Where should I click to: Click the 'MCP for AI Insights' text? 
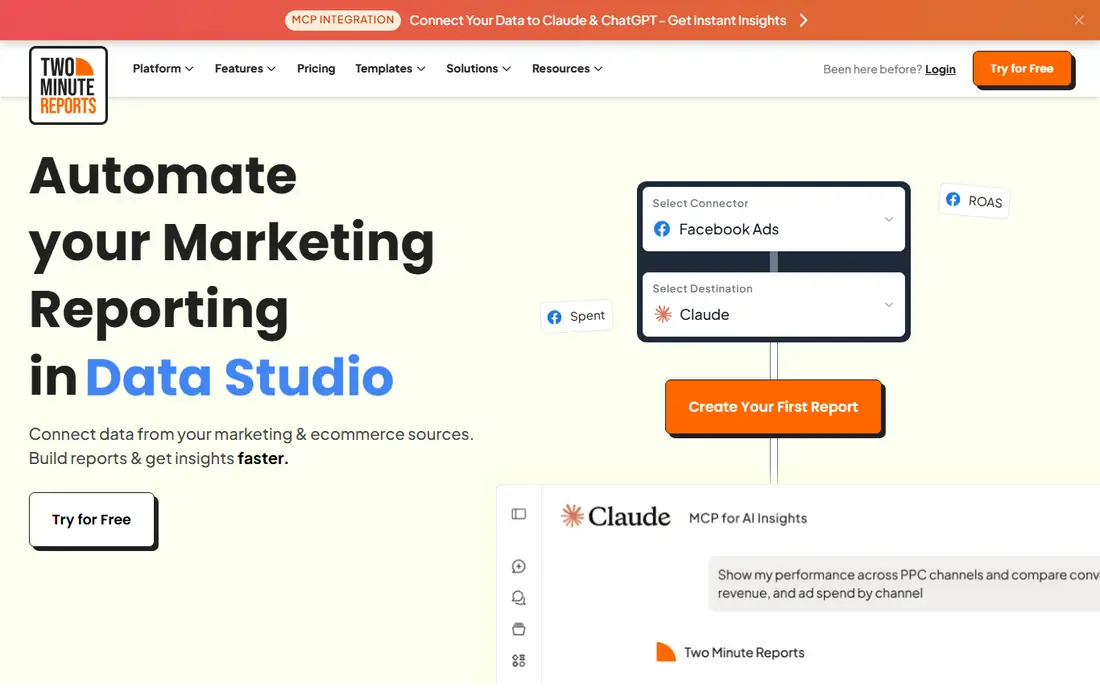748,518
